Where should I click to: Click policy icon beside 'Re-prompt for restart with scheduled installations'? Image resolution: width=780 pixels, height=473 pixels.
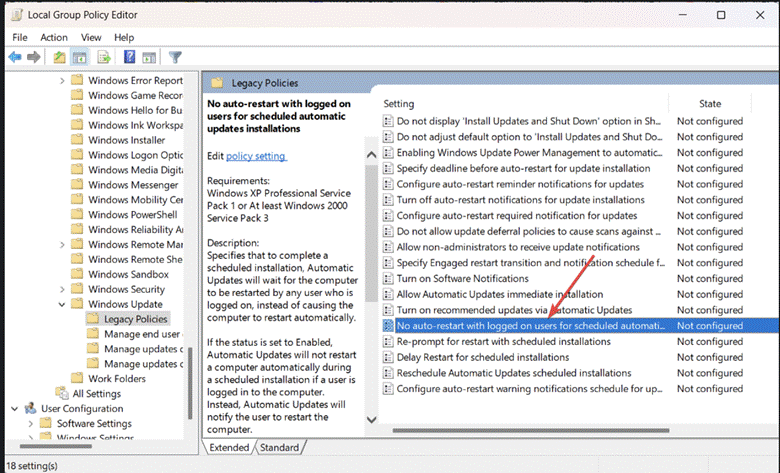[x=388, y=341]
